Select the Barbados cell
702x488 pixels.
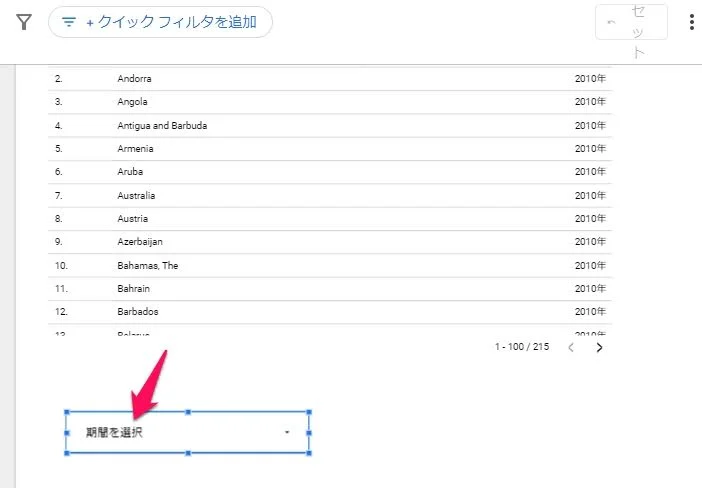click(137, 312)
